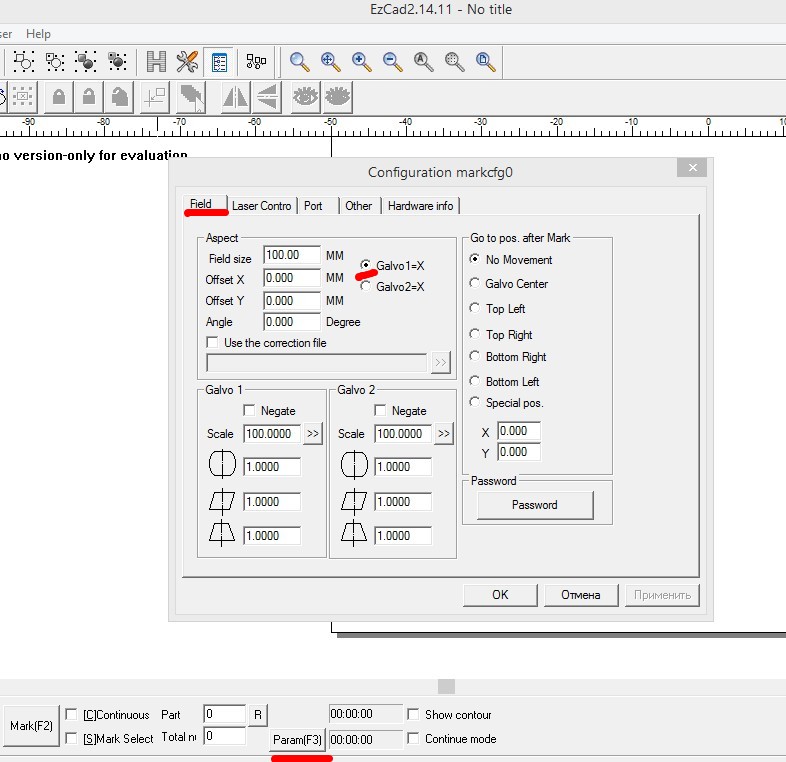This screenshot has width=786, height=762.
Task: Click the pick/select objects tool icon
Action: (x=23, y=61)
